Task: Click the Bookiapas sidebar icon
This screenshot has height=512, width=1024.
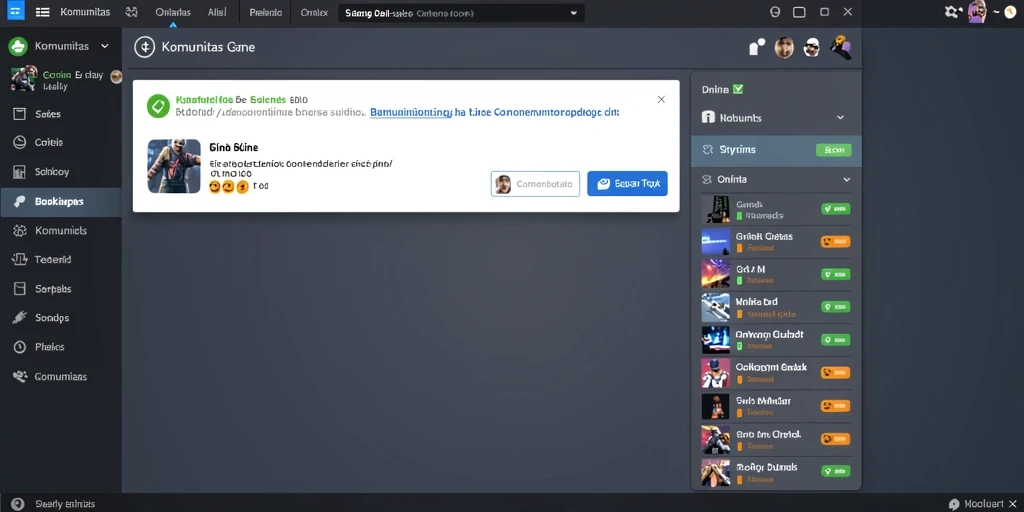Action: [x=20, y=202]
